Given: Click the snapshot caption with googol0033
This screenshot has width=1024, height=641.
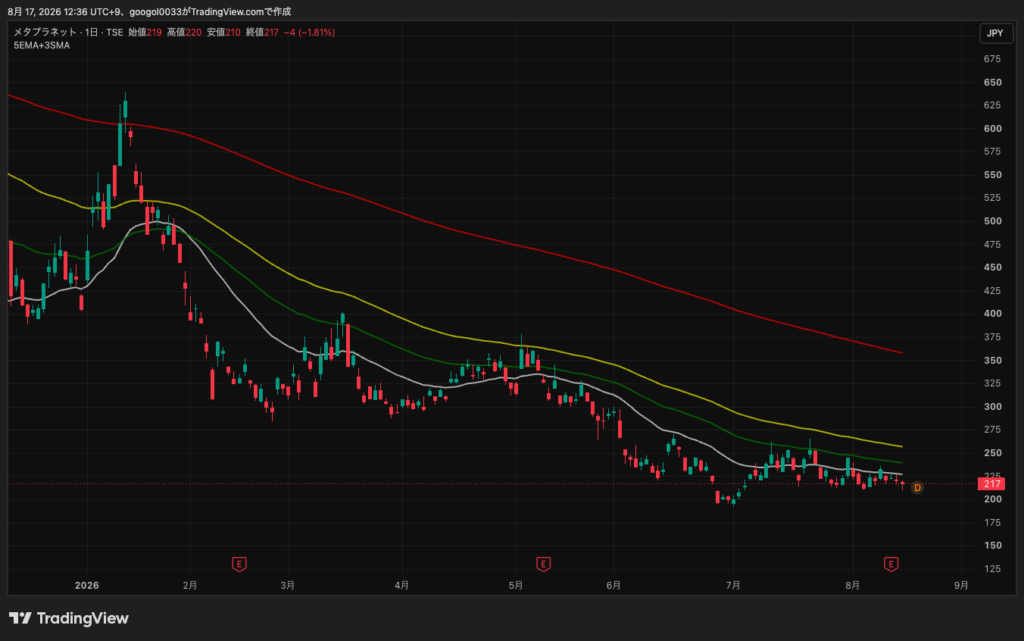Looking at the screenshot, I should point(149,11).
